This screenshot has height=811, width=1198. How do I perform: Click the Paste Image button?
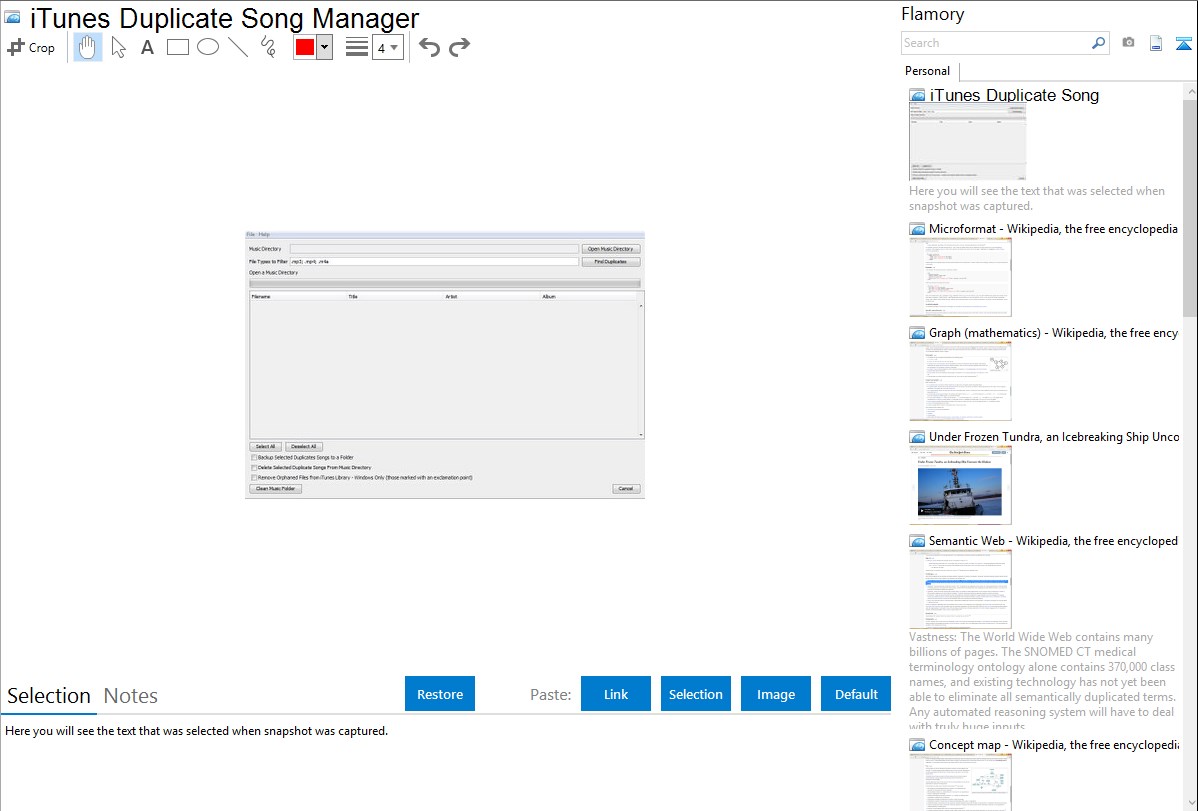775,694
